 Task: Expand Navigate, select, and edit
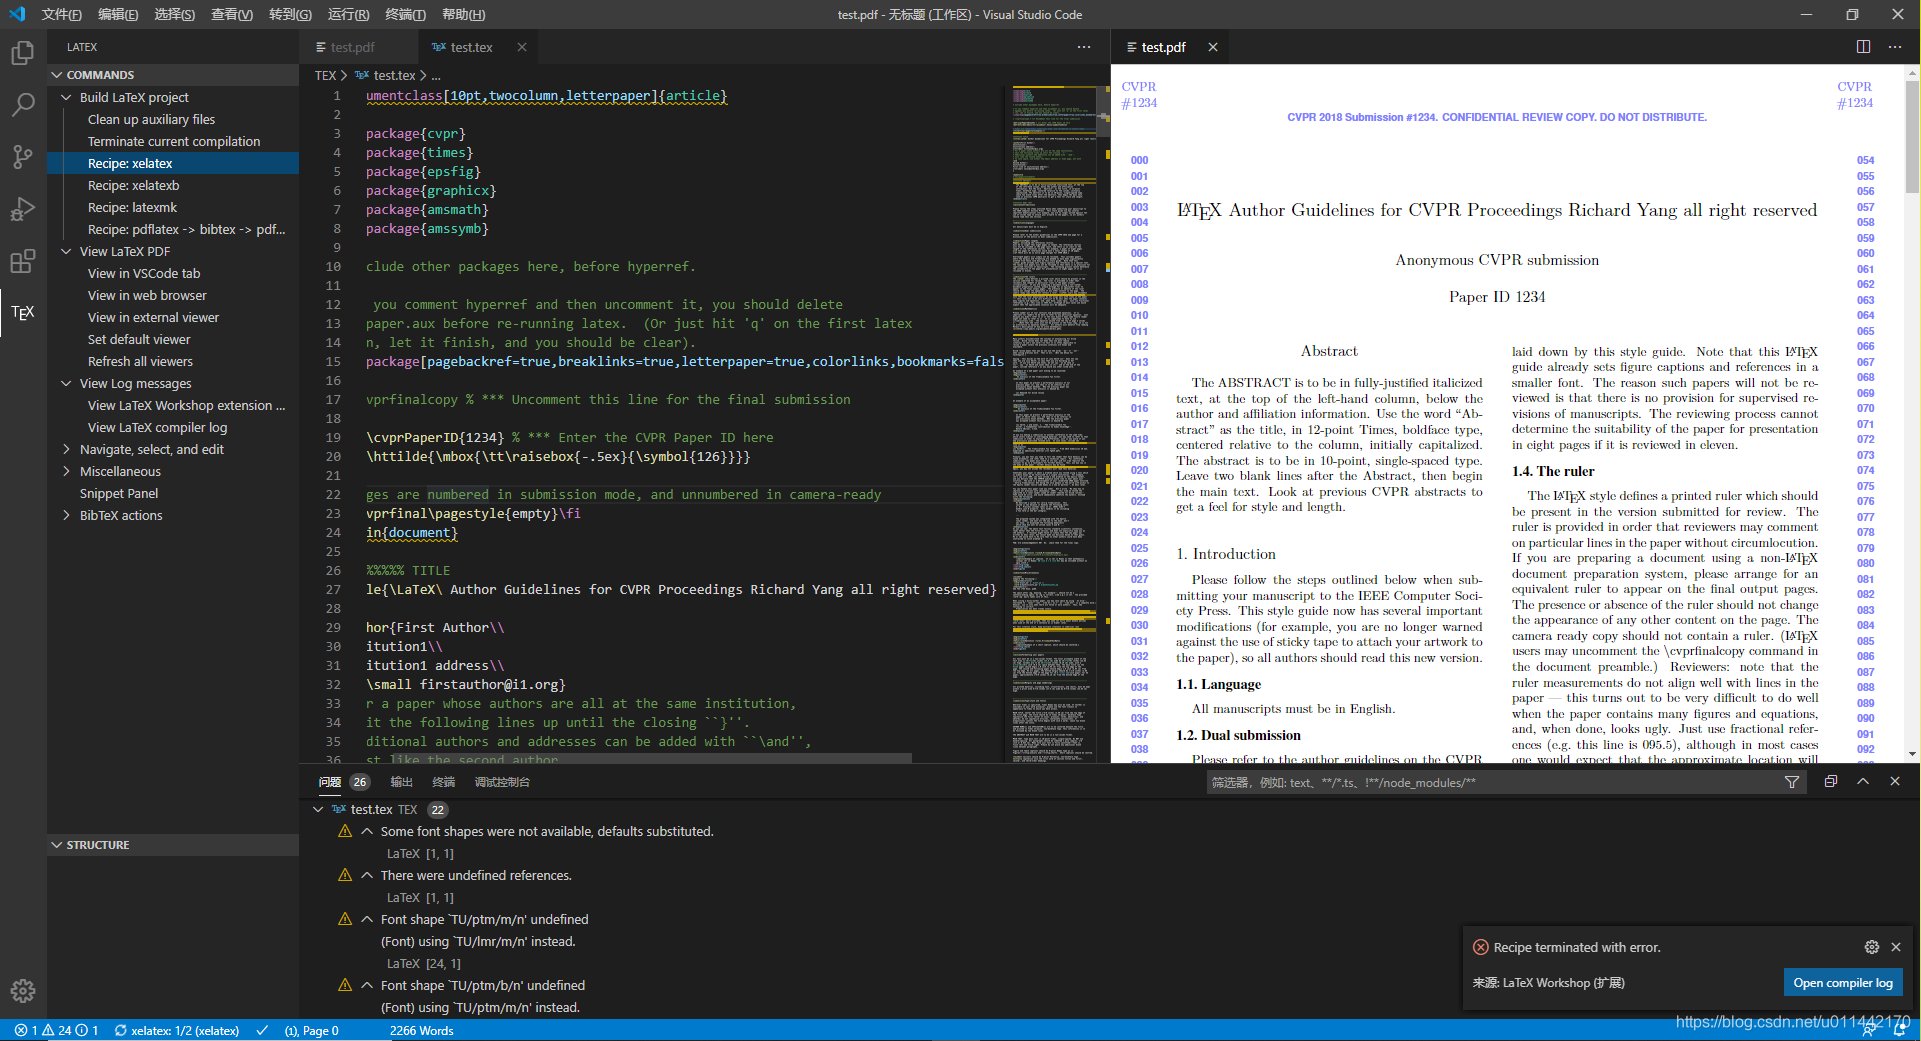67,449
